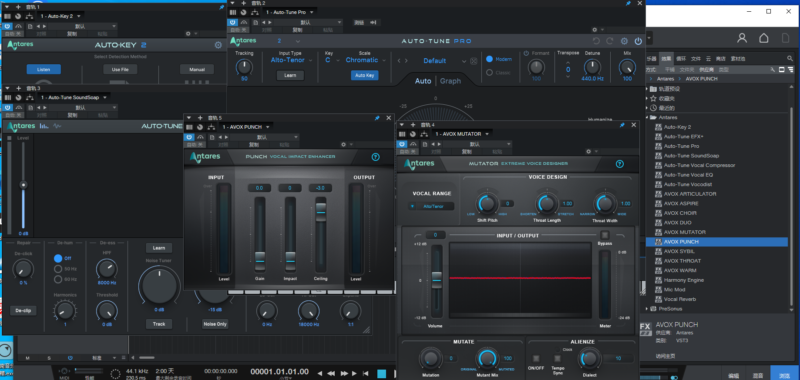Open Auto-Key 2 settings gear

(x=218, y=45)
